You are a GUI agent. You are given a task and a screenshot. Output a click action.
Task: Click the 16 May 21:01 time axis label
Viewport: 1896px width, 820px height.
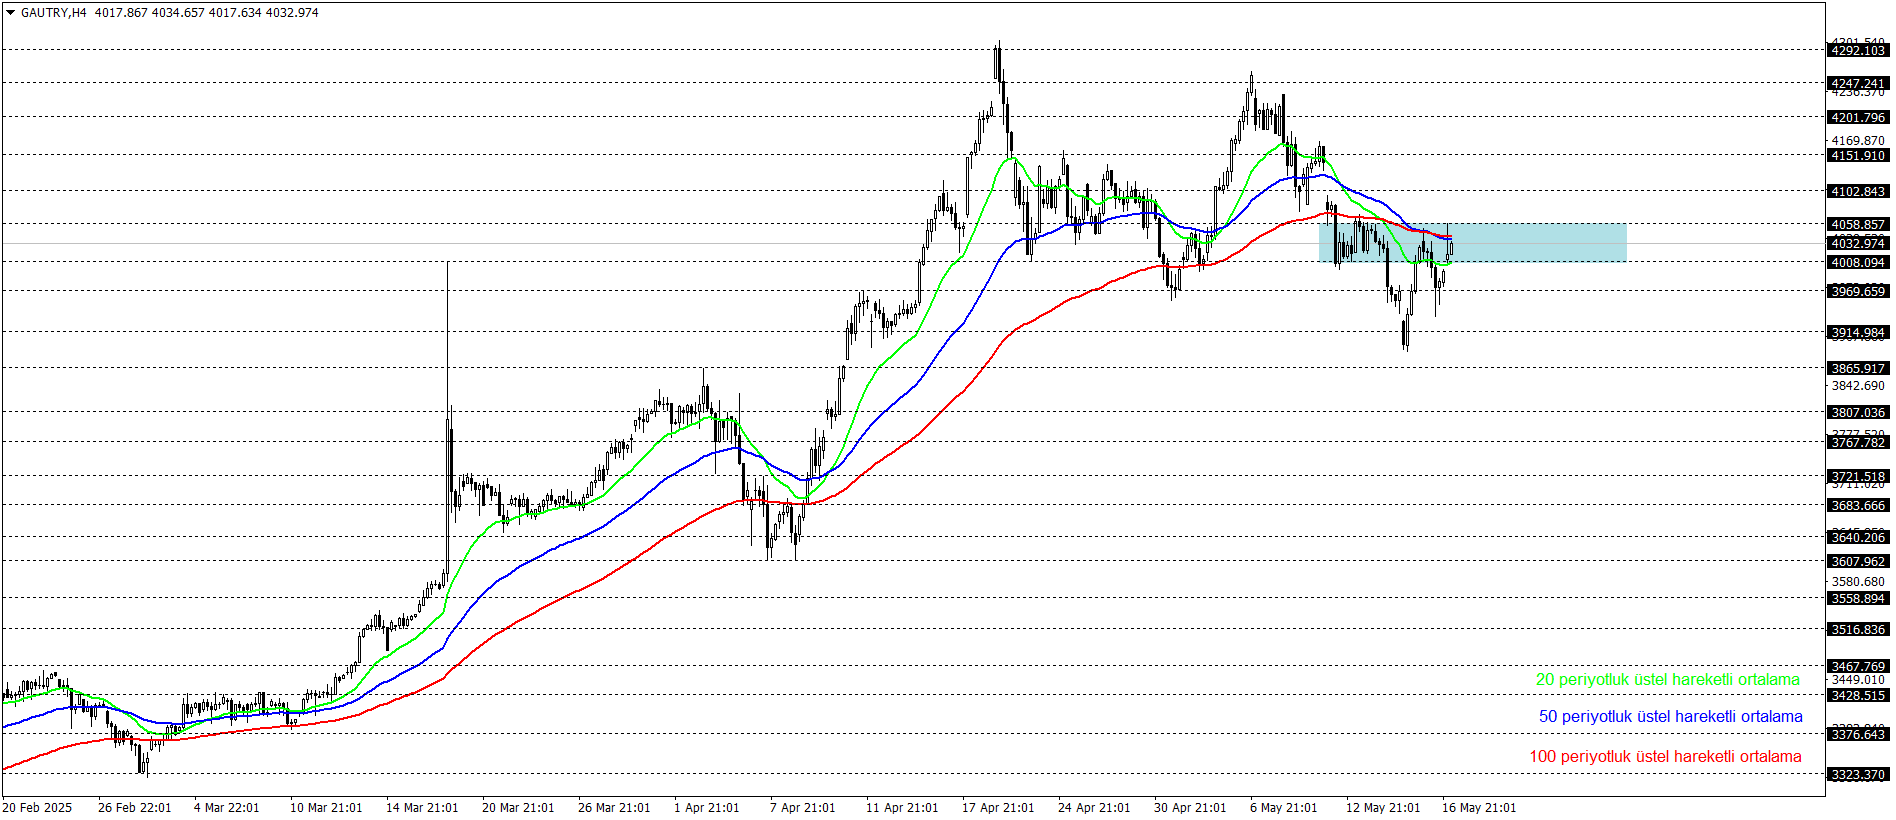click(1479, 808)
